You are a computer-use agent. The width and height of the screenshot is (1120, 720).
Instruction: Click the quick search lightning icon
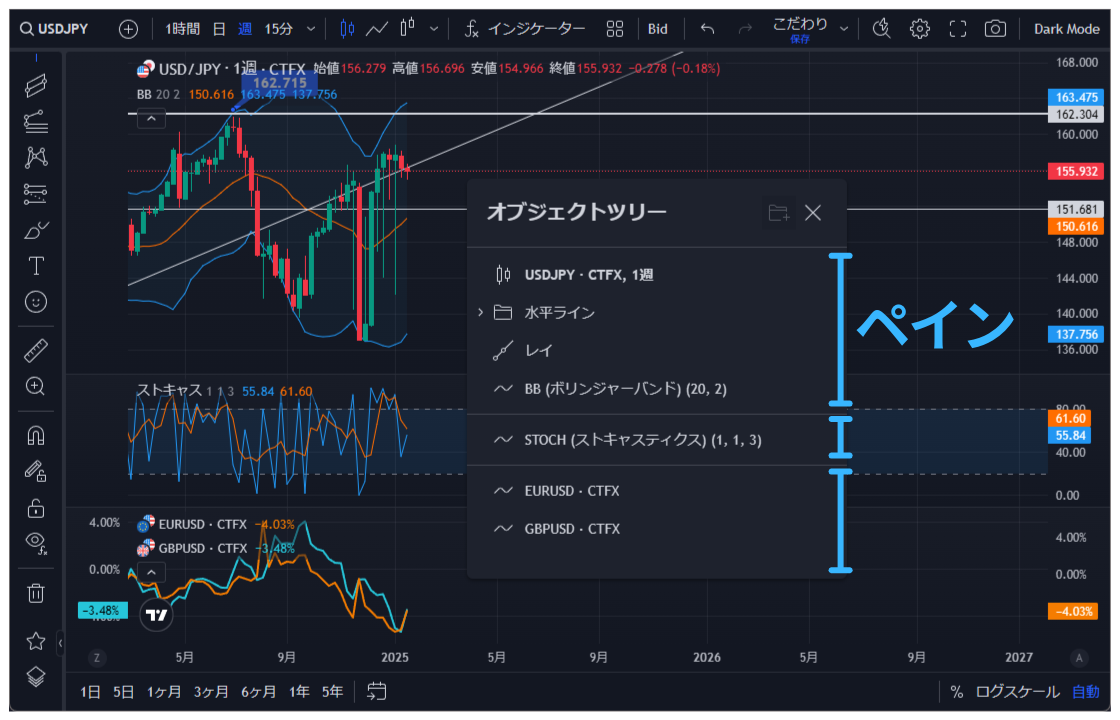pos(881,29)
